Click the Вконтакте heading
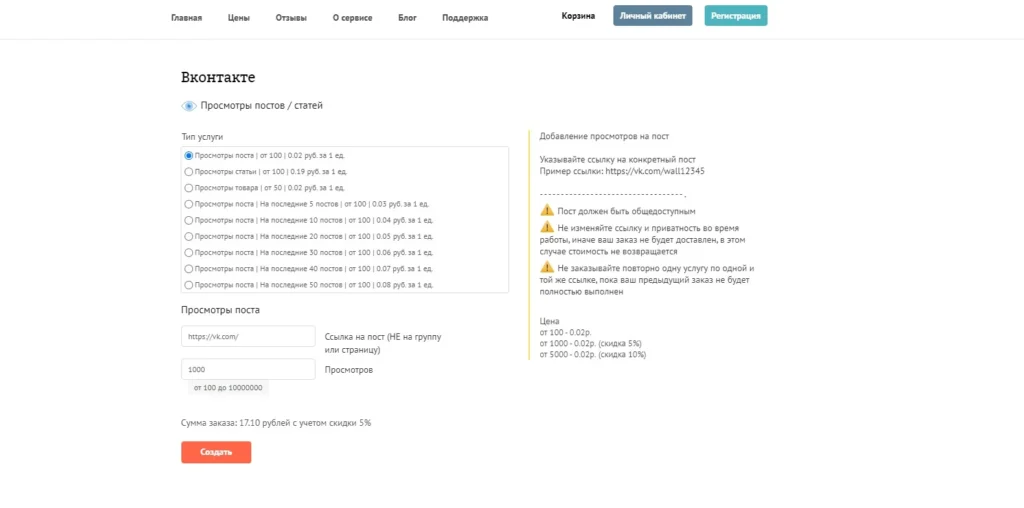This screenshot has height=508, width=1024. pyautogui.click(x=218, y=77)
